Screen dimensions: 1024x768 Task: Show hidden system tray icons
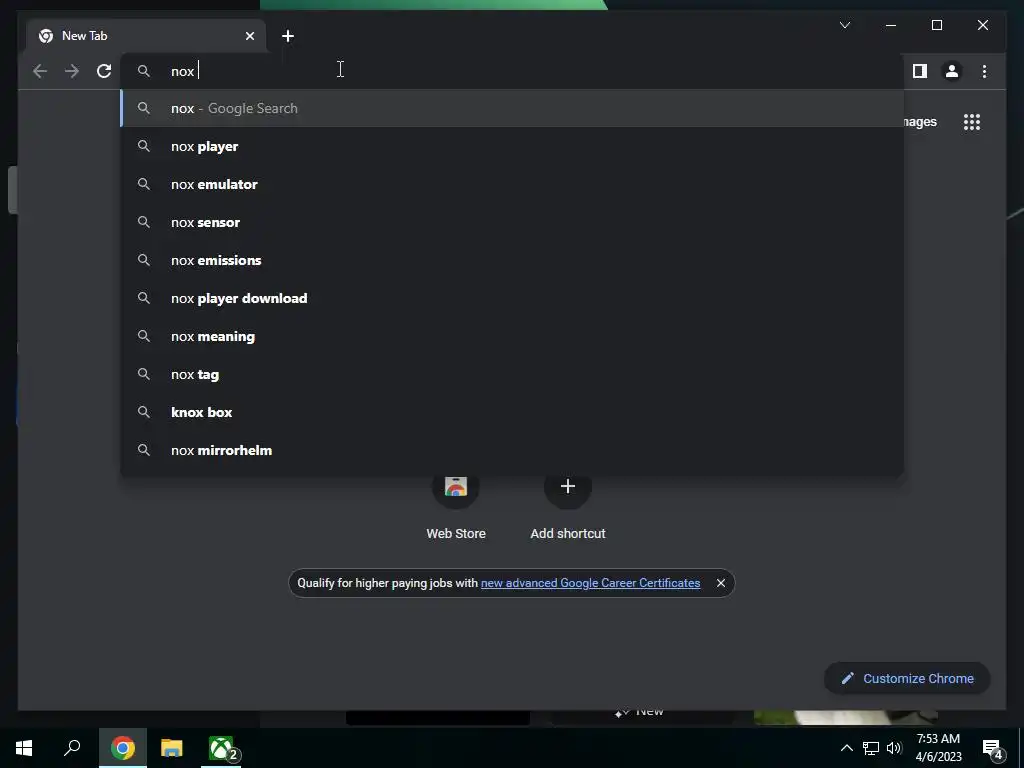click(846, 748)
